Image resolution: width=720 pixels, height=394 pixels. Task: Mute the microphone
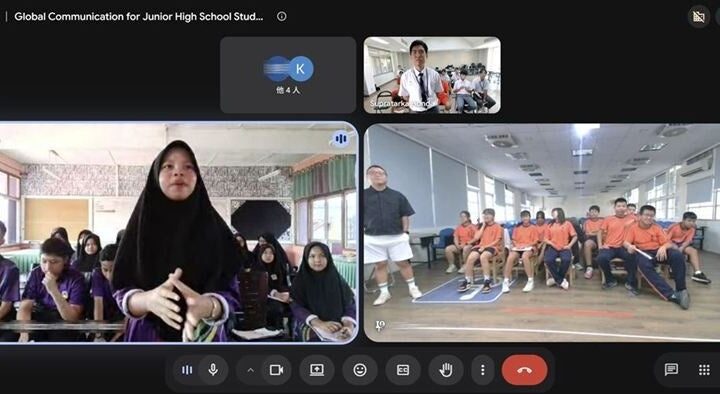(213, 370)
